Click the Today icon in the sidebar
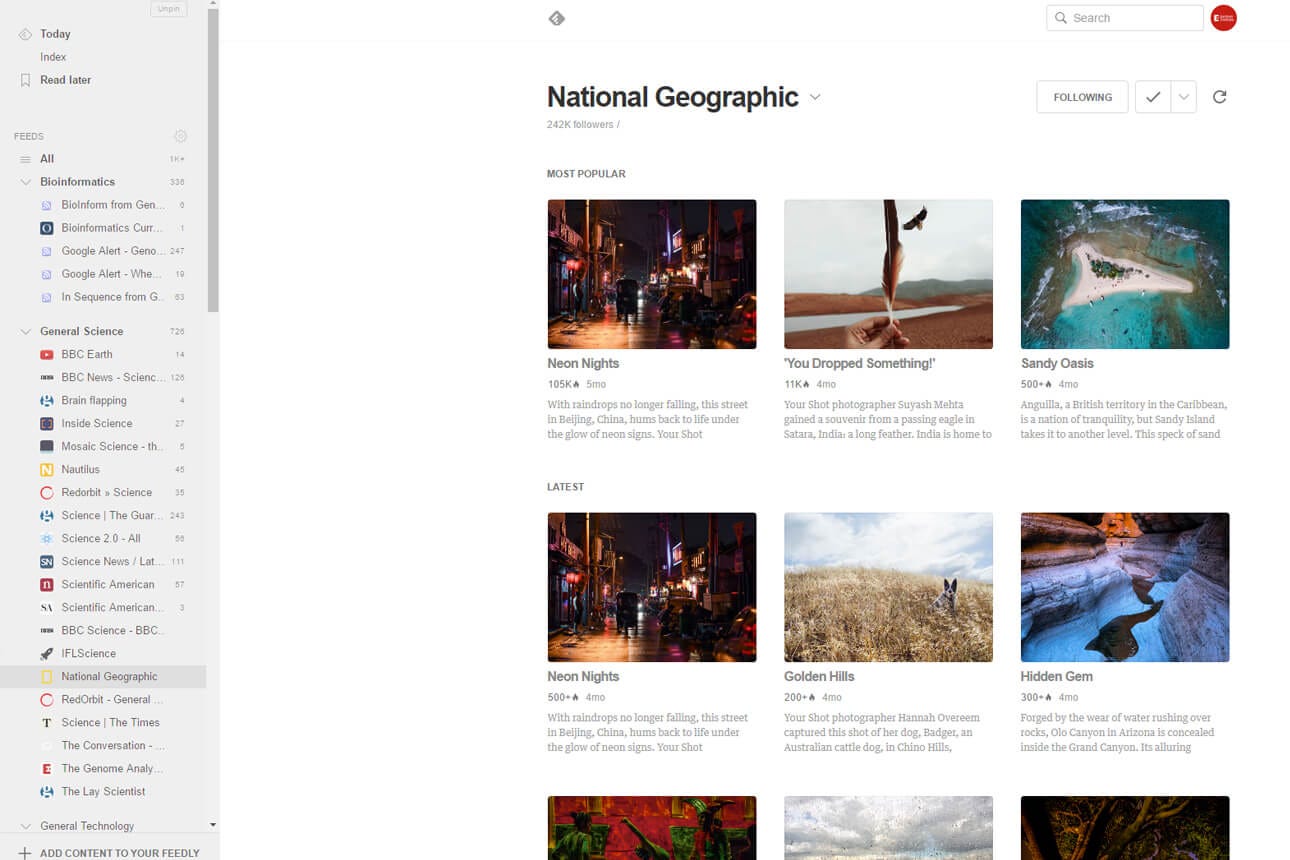The width and height of the screenshot is (1290, 860). [25, 34]
